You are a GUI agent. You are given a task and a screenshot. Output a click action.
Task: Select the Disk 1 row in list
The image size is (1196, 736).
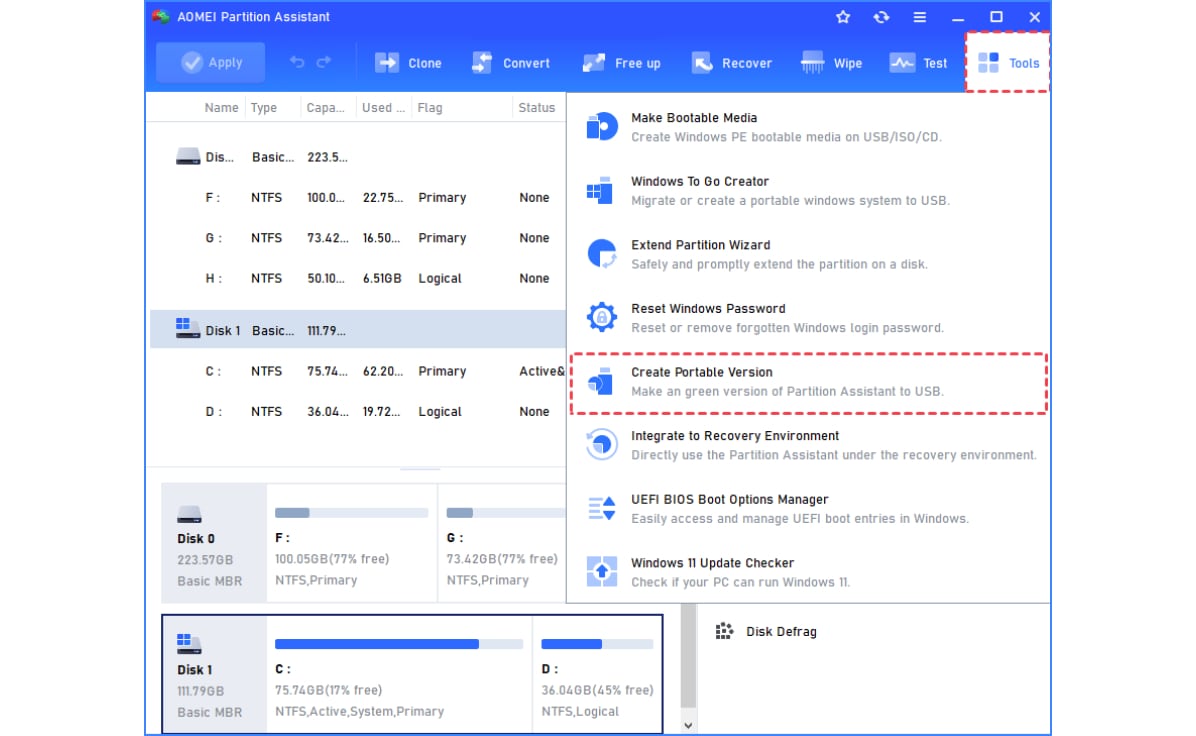[357, 329]
